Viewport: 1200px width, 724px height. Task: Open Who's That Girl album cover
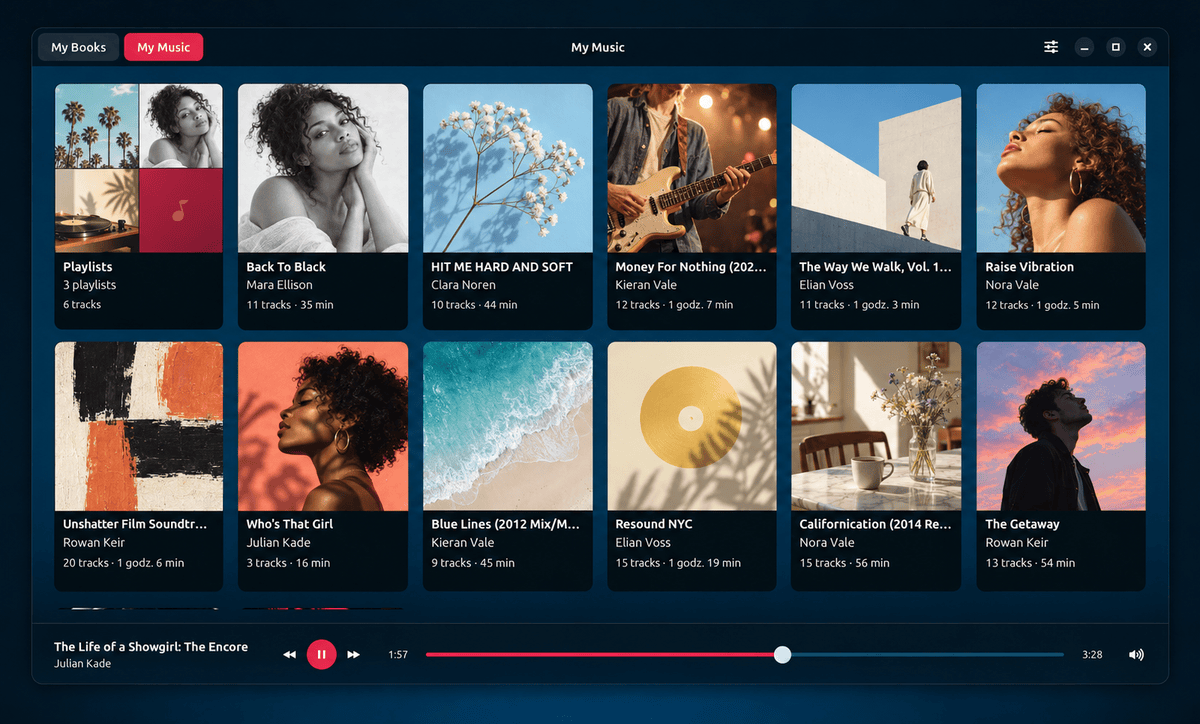click(x=323, y=426)
